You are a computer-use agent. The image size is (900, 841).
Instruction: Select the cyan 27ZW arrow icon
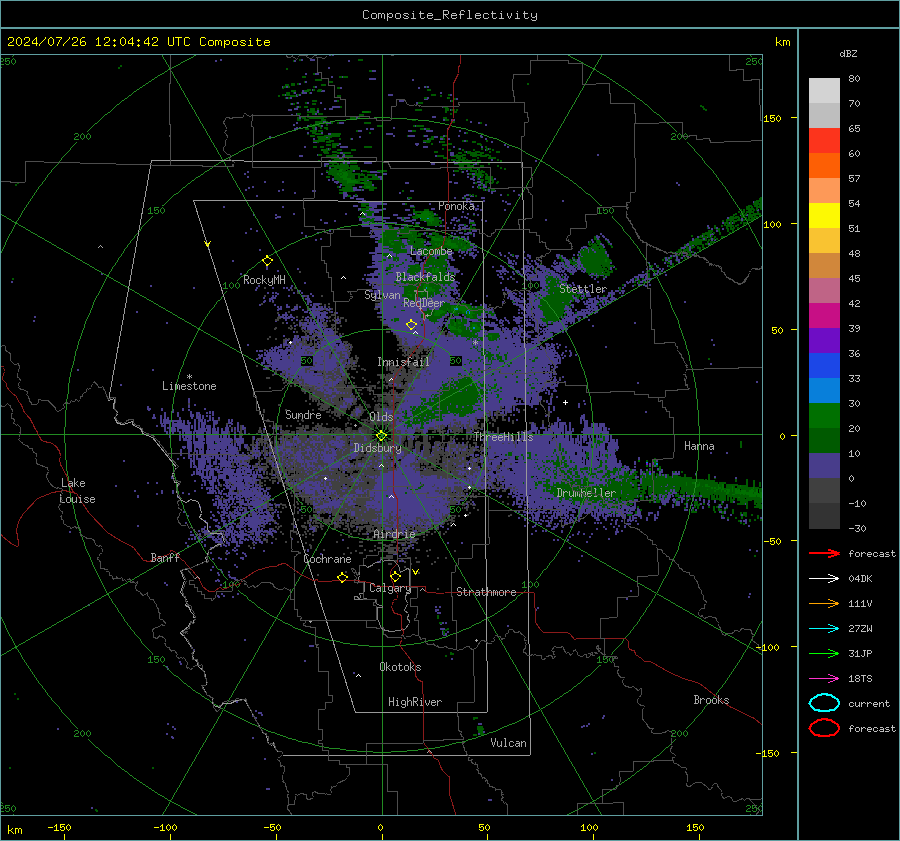pos(824,629)
